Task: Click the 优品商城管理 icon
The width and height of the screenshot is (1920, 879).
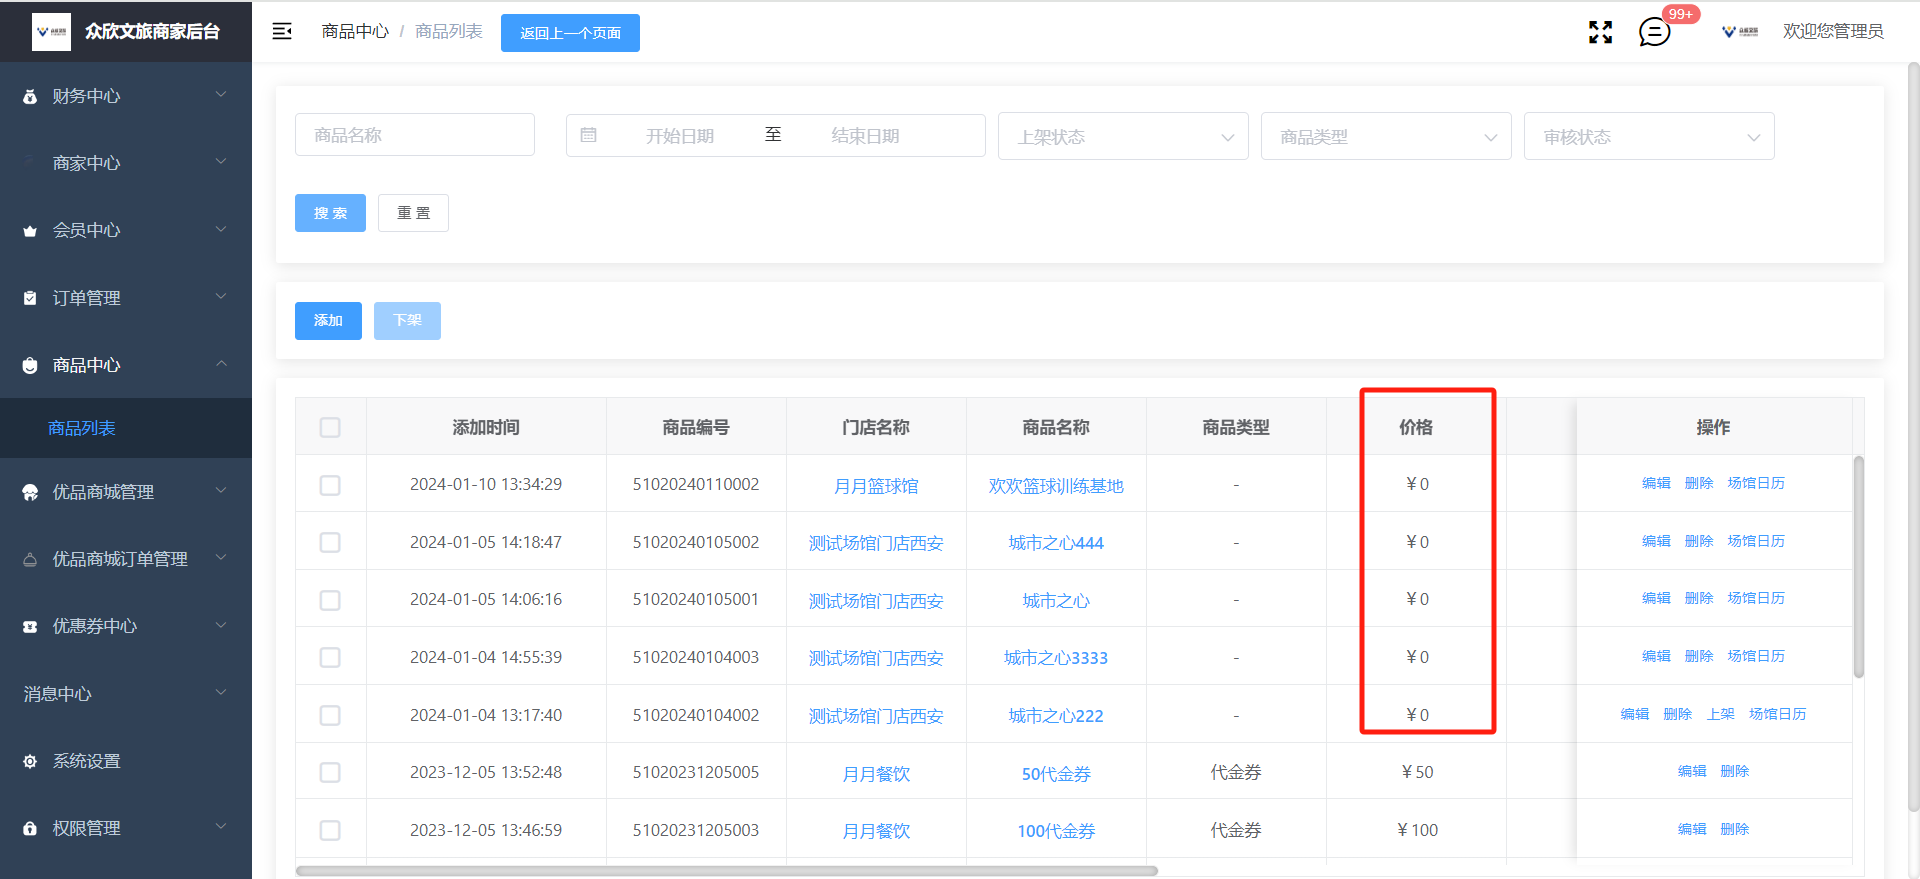Action: pyautogui.click(x=30, y=492)
